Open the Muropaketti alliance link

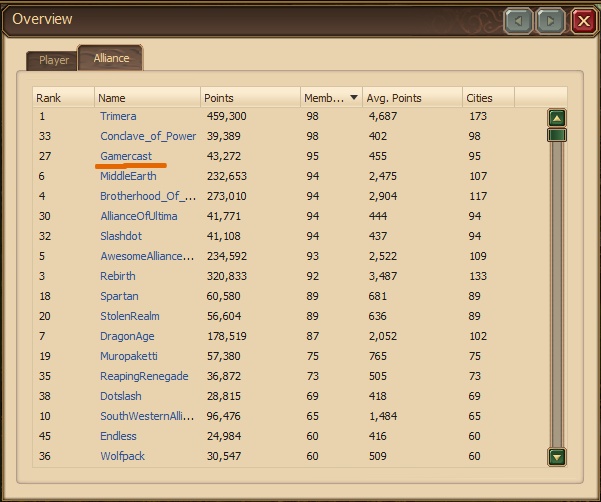point(129,356)
